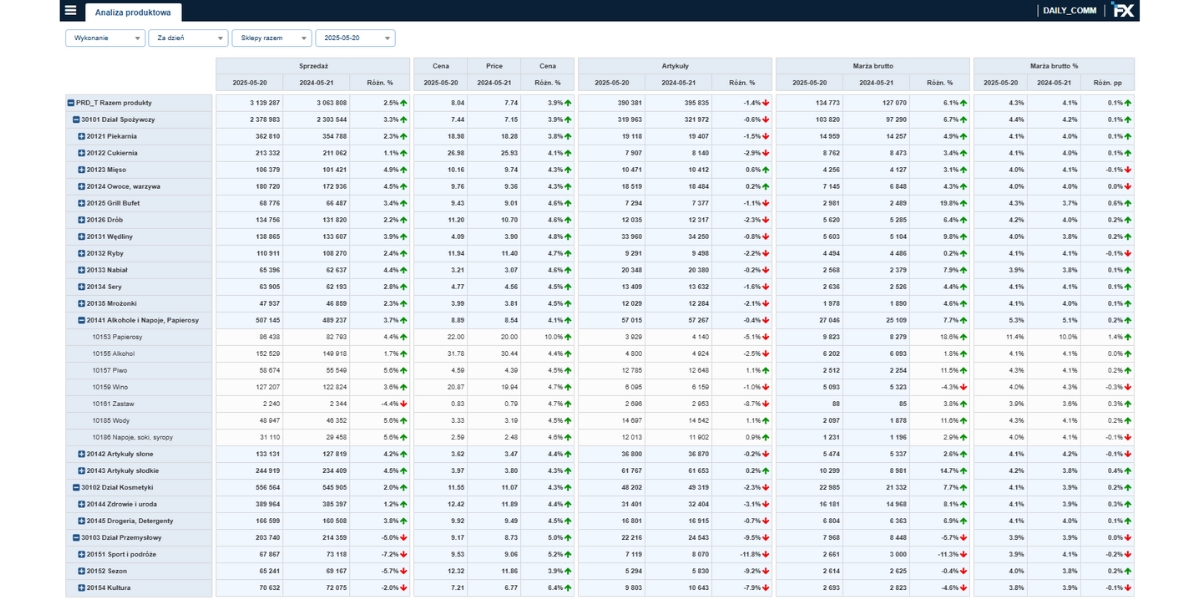
Task: Expand the 20135 Mrożonki row
Action: [x=82, y=303]
